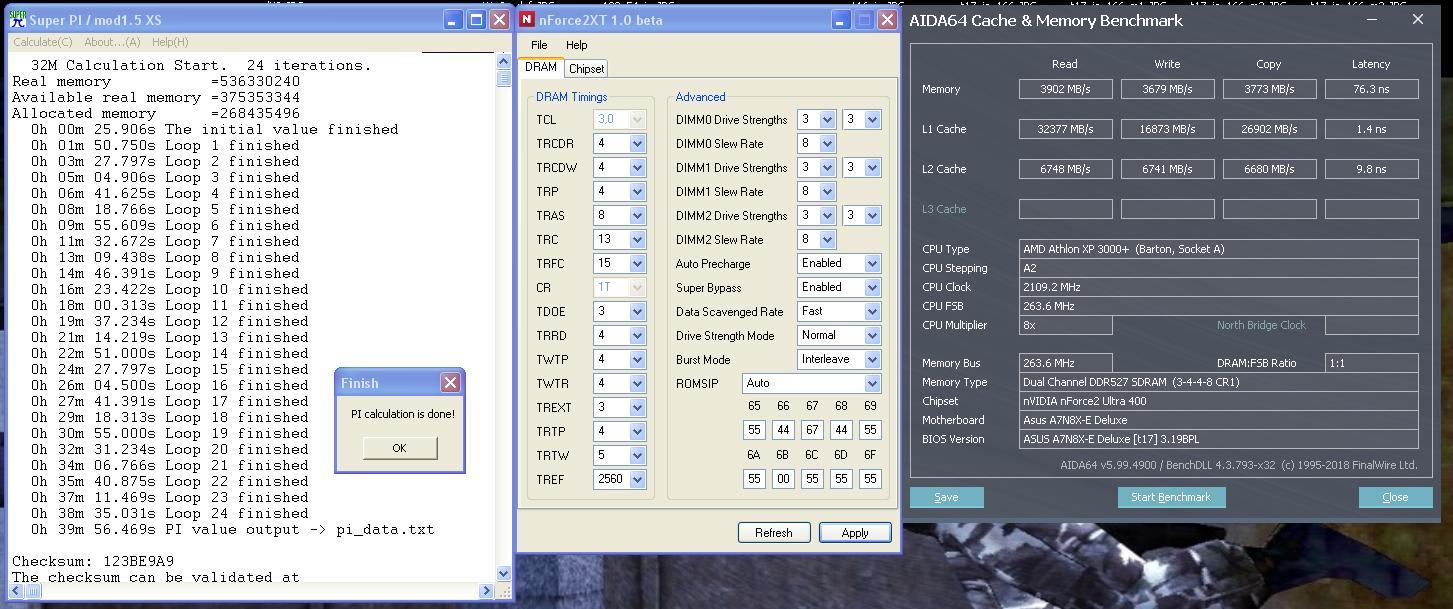
Task: Expand the TRTW dropdown
Action: (x=637, y=455)
